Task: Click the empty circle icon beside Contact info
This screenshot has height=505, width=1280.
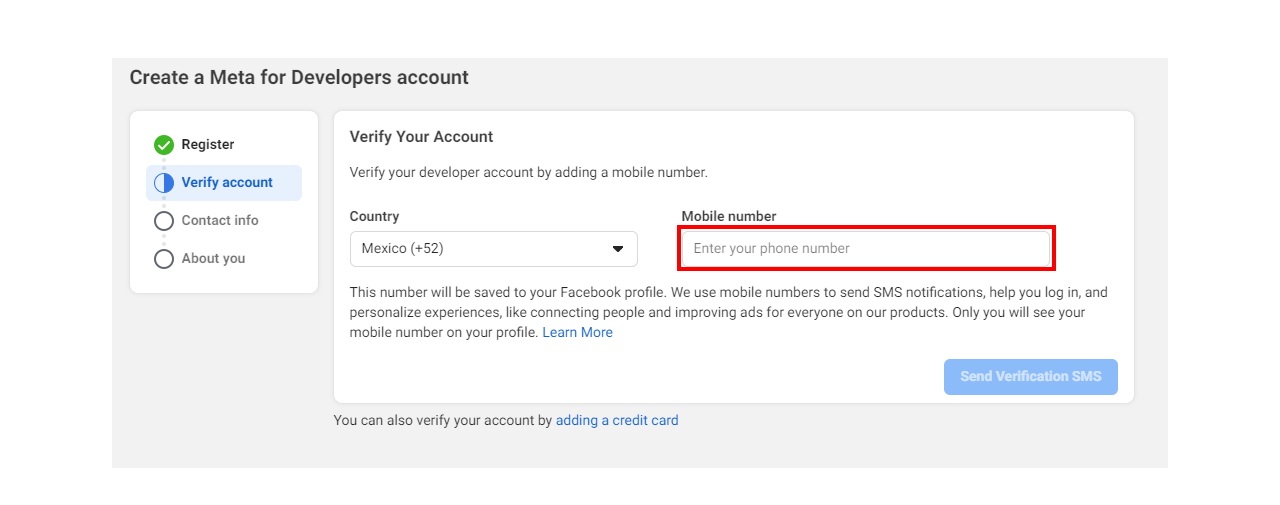Action: 164,221
